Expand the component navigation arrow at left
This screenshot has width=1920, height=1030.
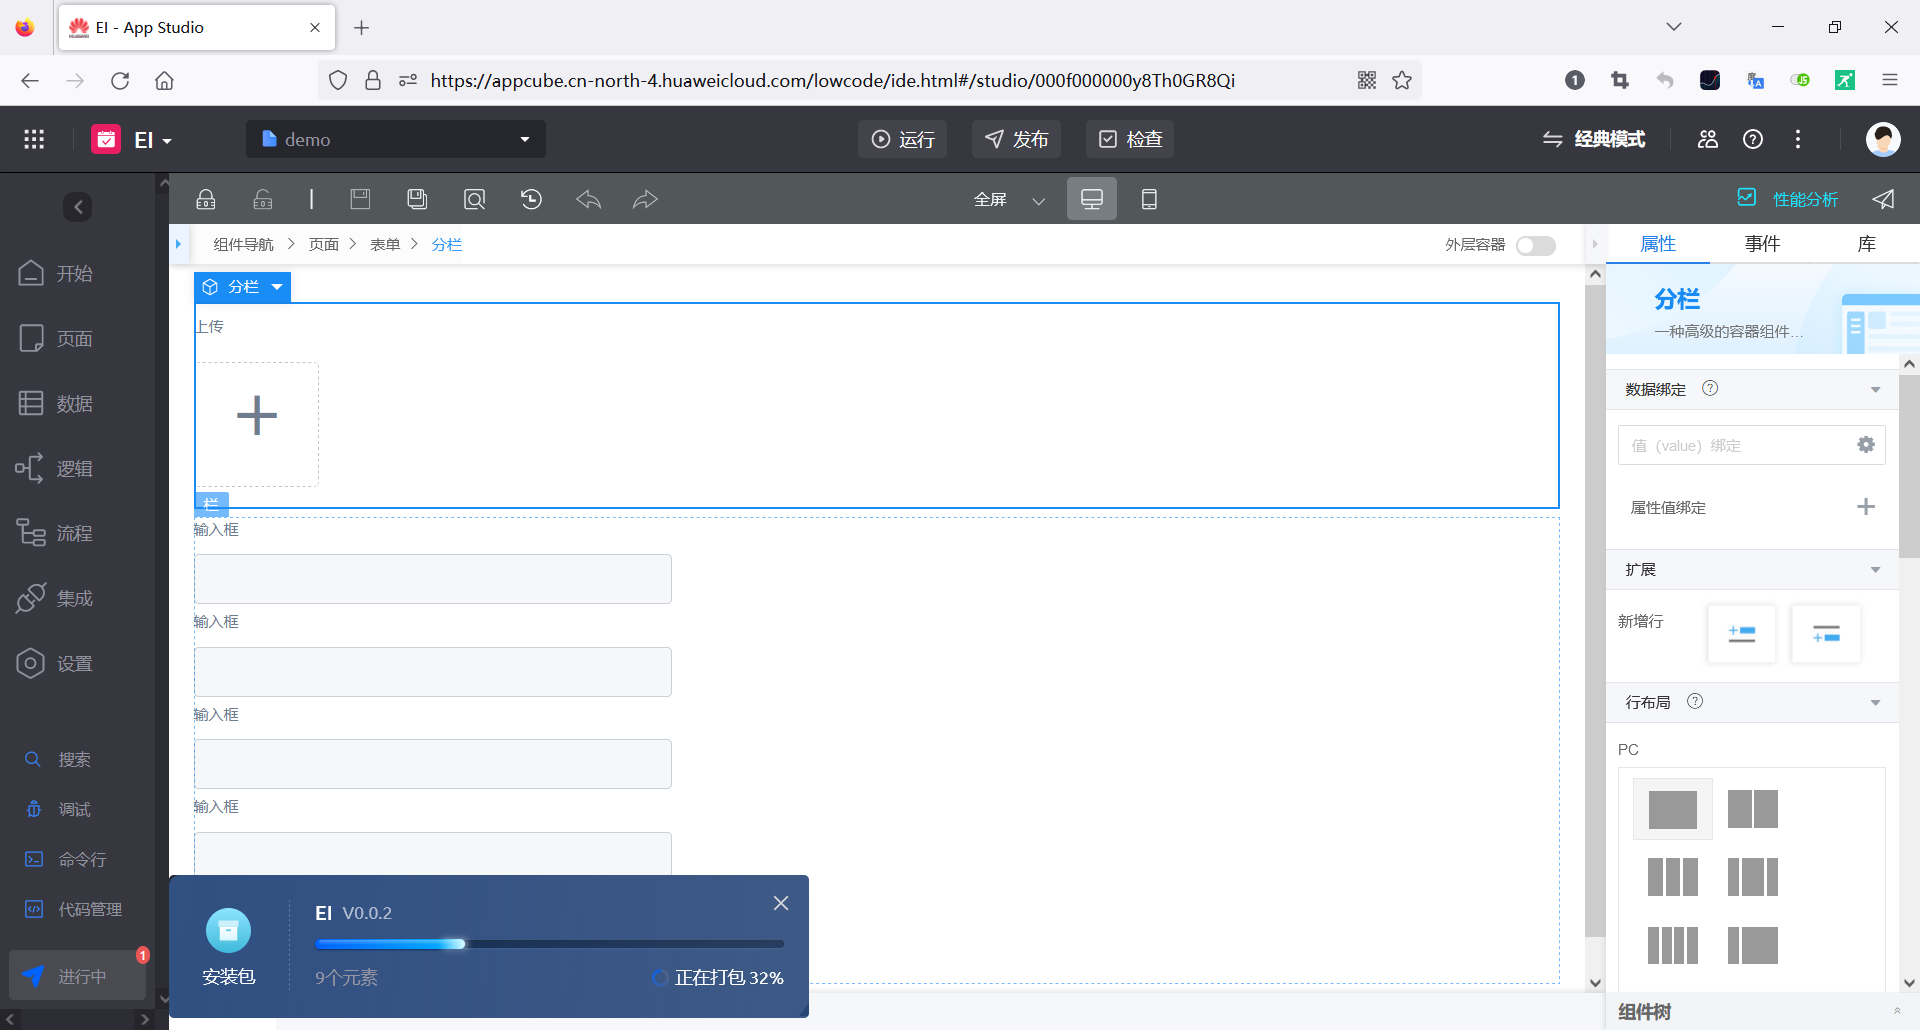[x=178, y=244]
